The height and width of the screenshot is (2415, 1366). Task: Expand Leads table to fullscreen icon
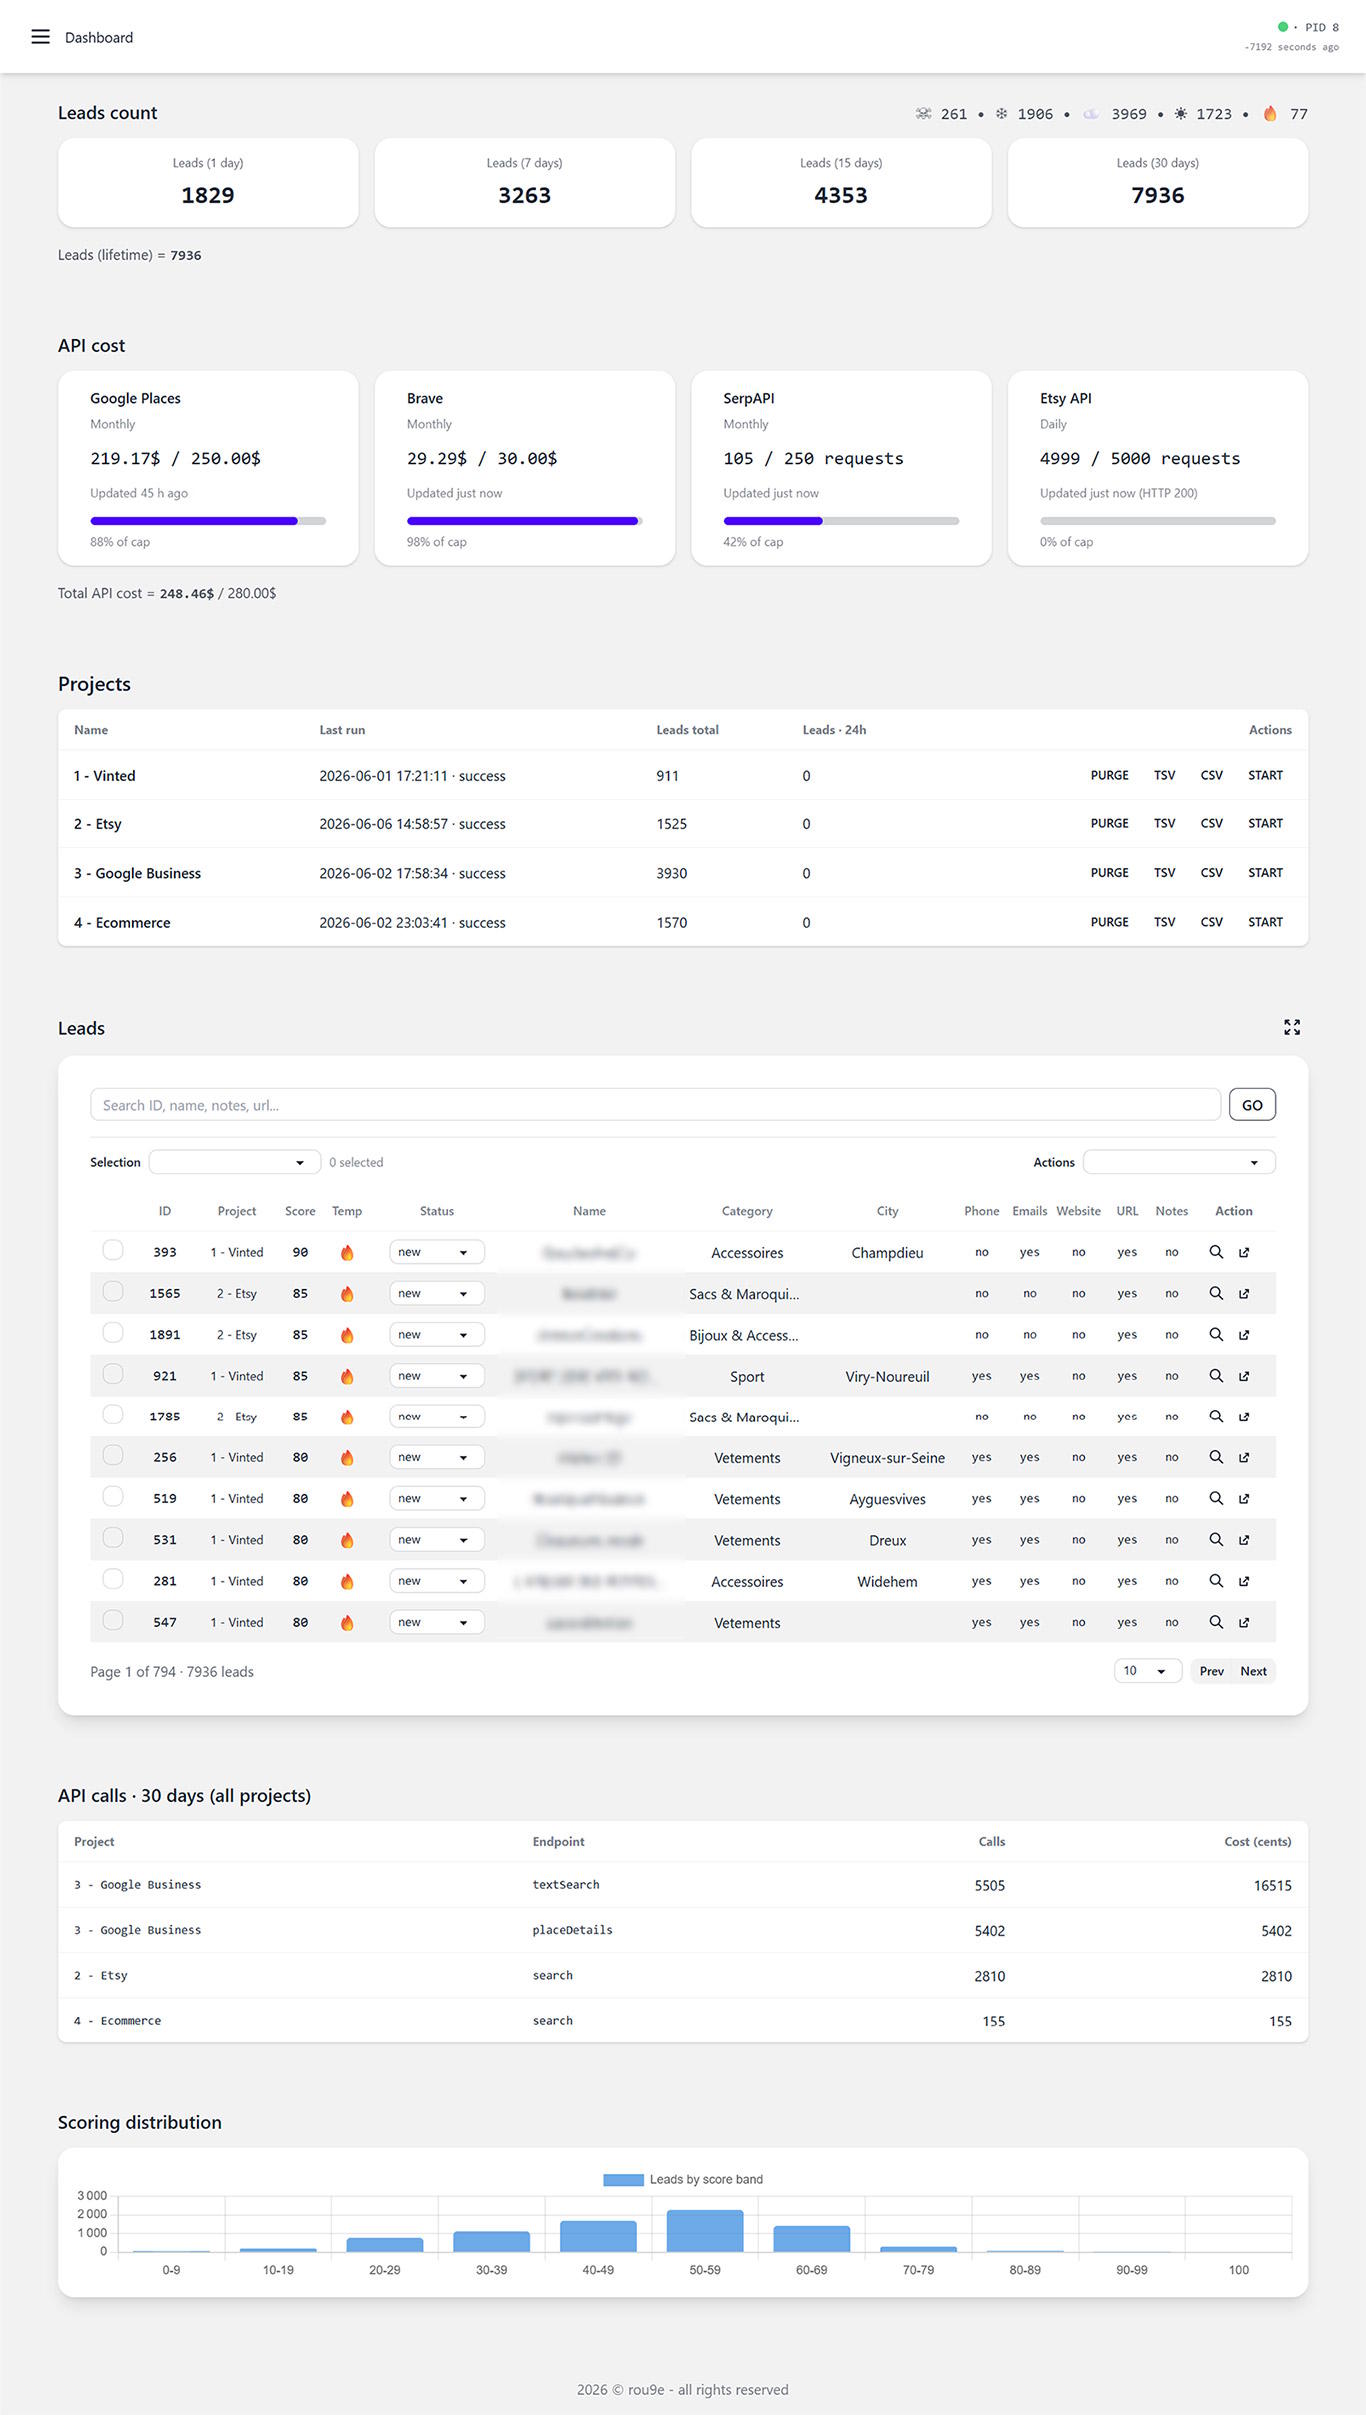click(1292, 1027)
